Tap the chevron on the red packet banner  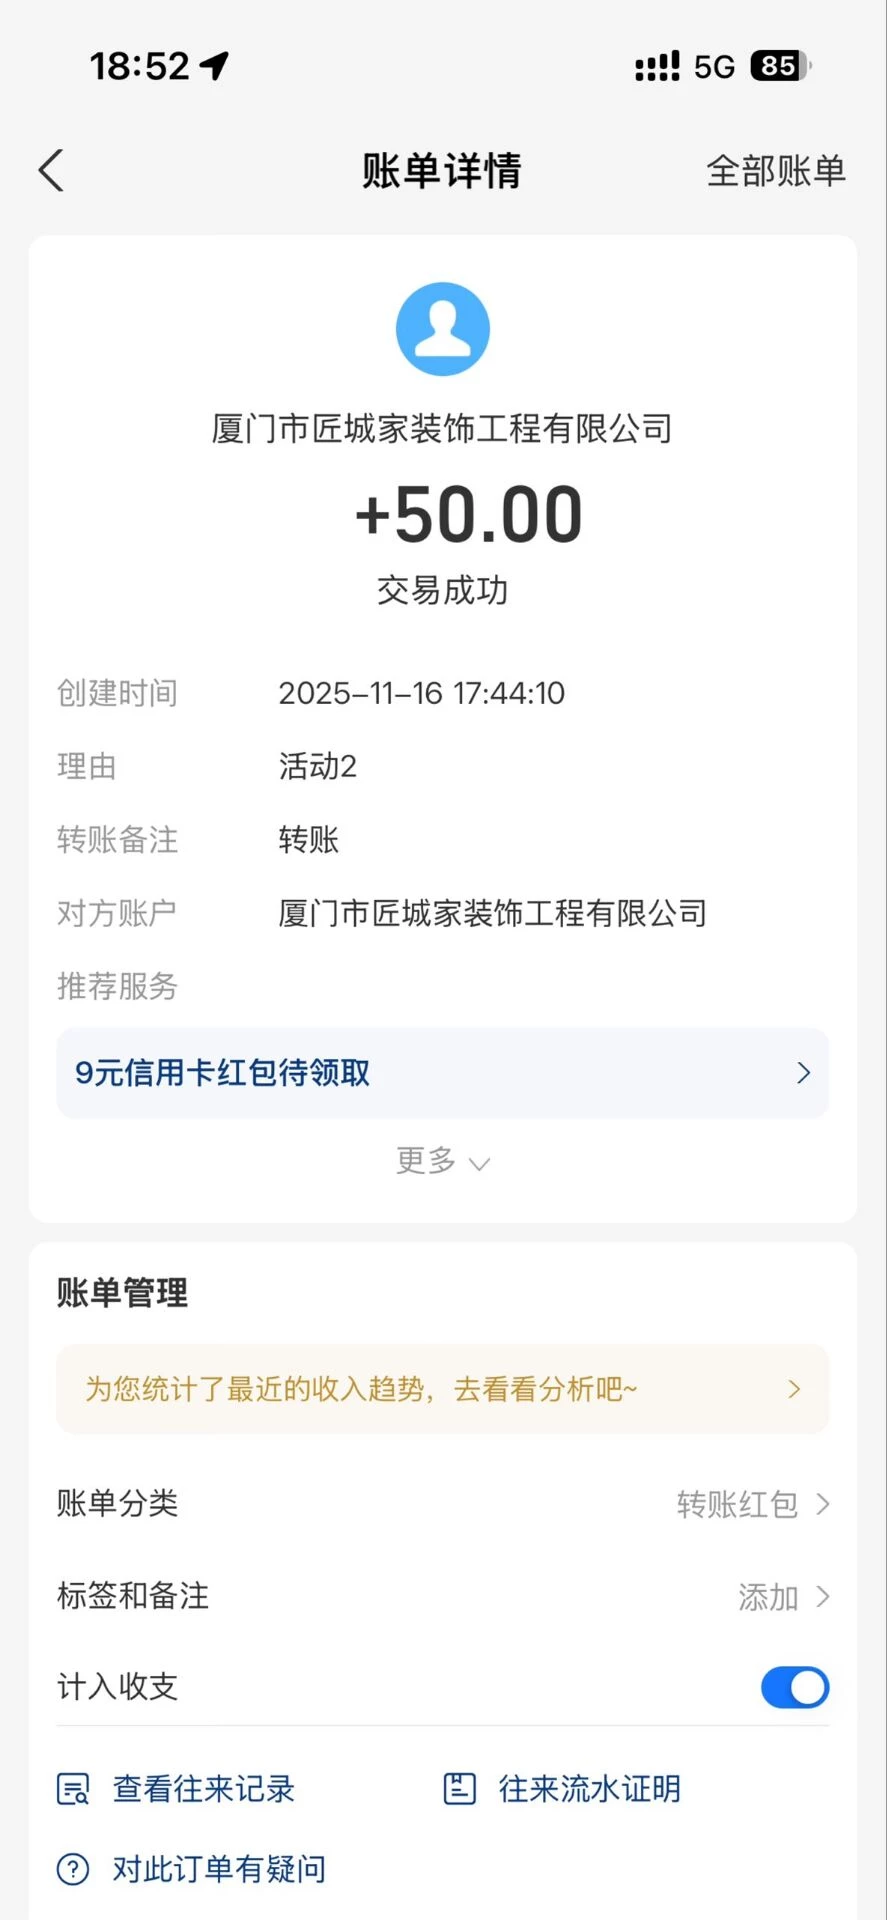tap(803, 1073)
